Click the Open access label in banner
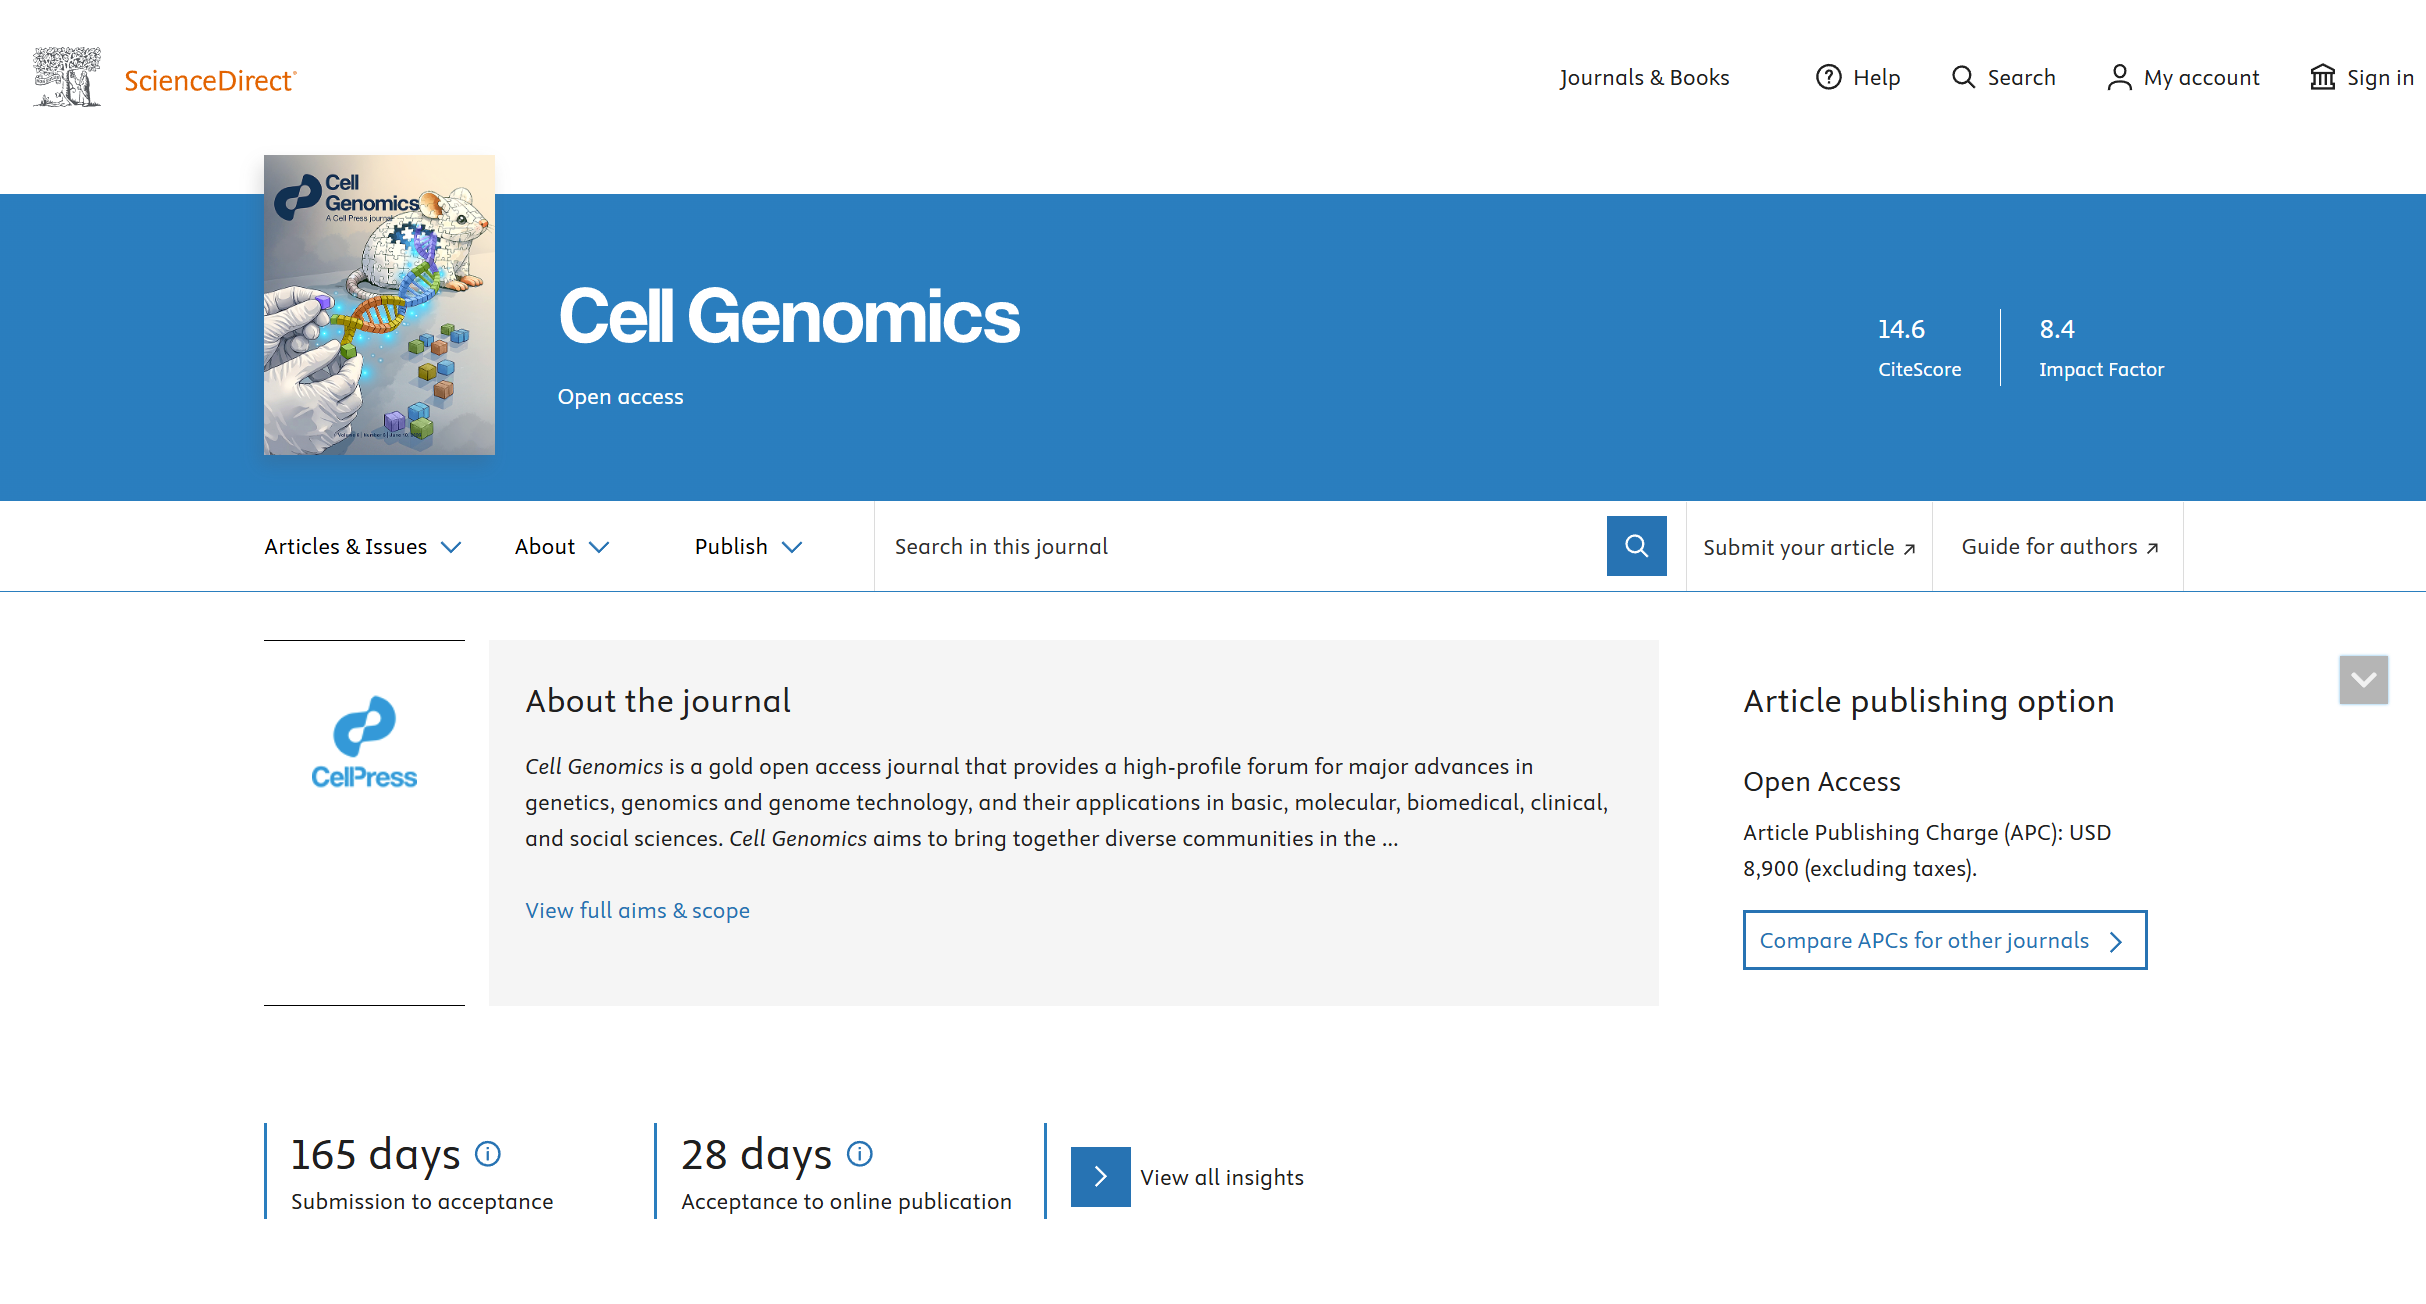The height and width of the screenshot is (1304, 2426). pos(621,396)
